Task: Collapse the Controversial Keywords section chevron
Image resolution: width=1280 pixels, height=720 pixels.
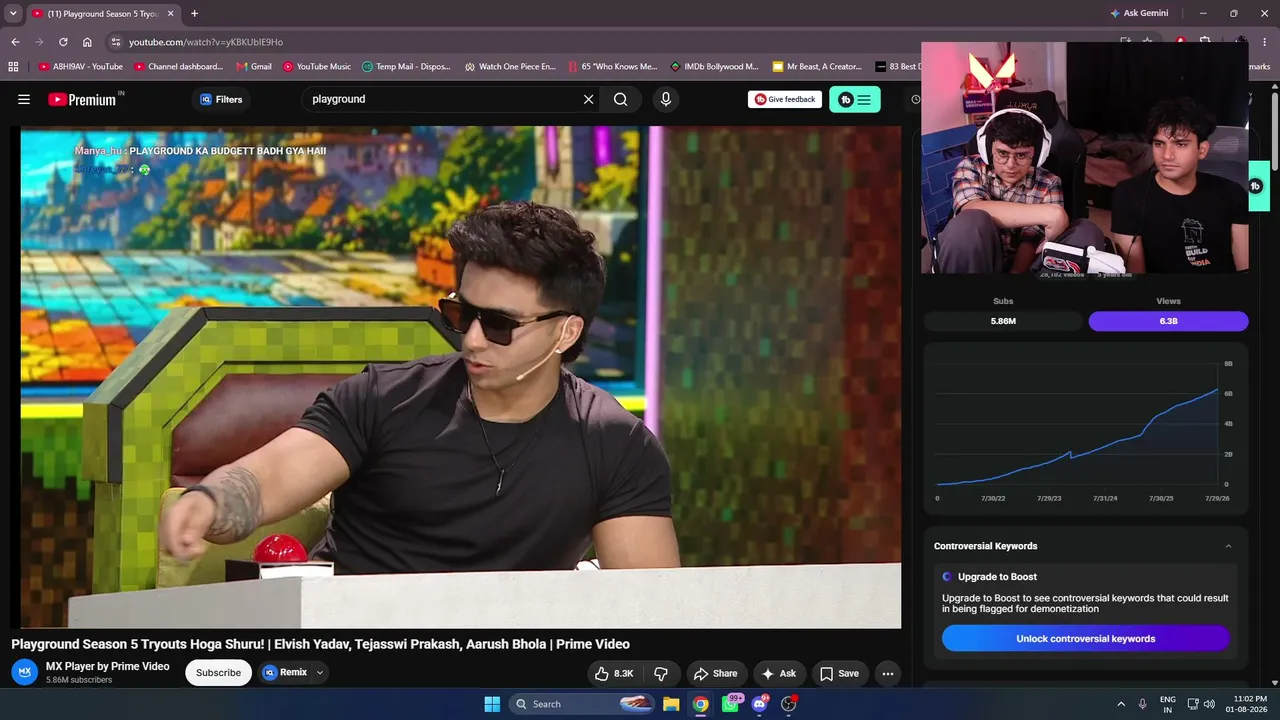Action: click(1228, 546)
